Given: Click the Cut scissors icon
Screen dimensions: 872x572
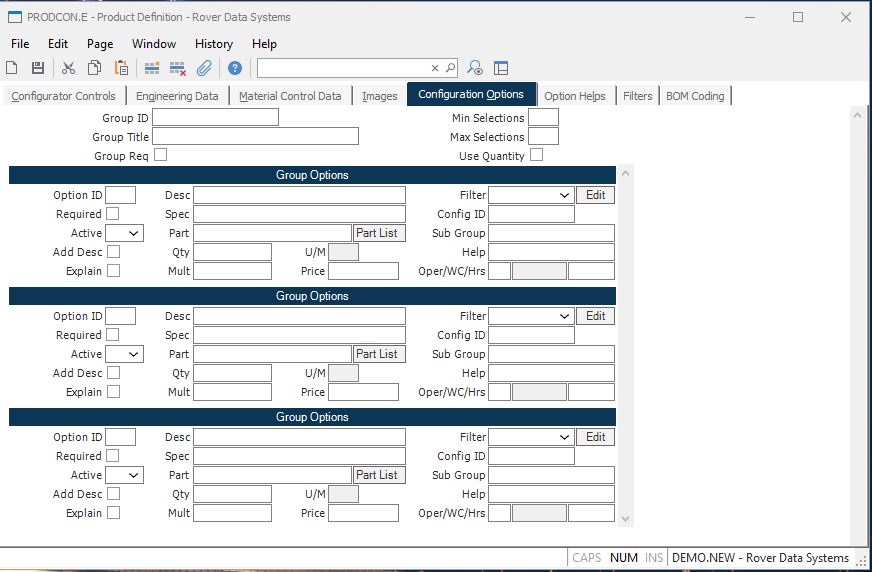Looking at the screenshot, I should (x=68, y=68).
